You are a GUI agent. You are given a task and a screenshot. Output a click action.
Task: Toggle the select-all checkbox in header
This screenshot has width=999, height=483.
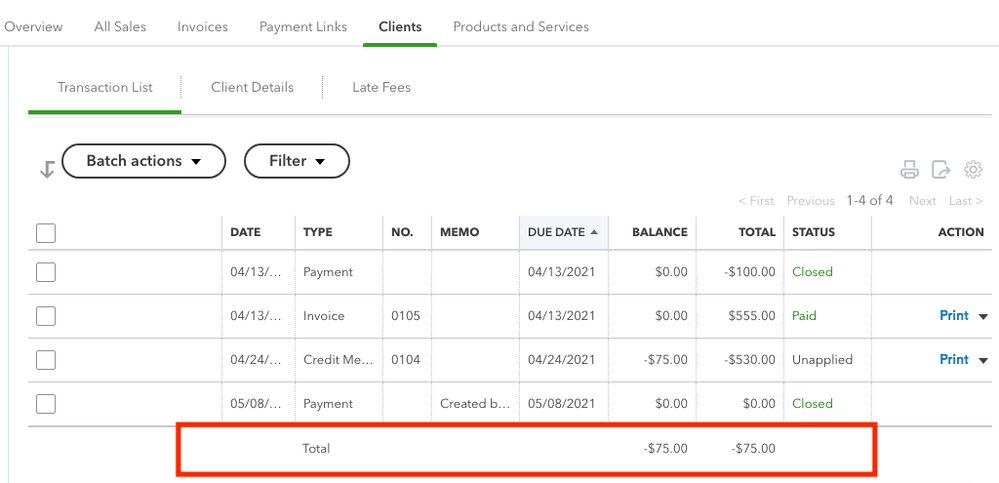coord(46,233)
